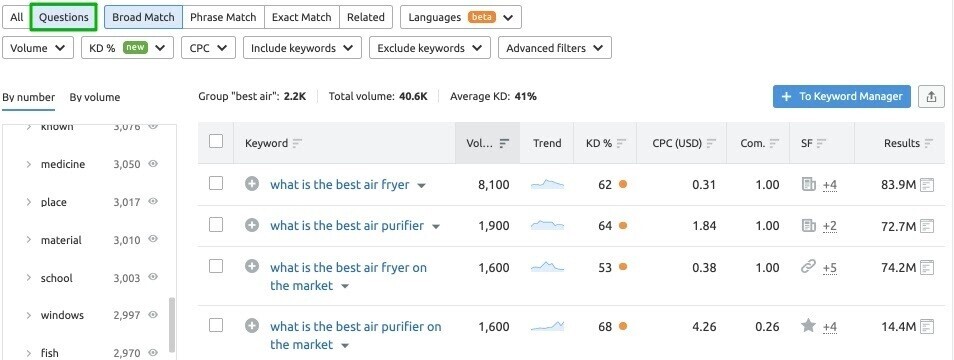
Task: Select the Questions tab
Action: (x=64, y=17)
